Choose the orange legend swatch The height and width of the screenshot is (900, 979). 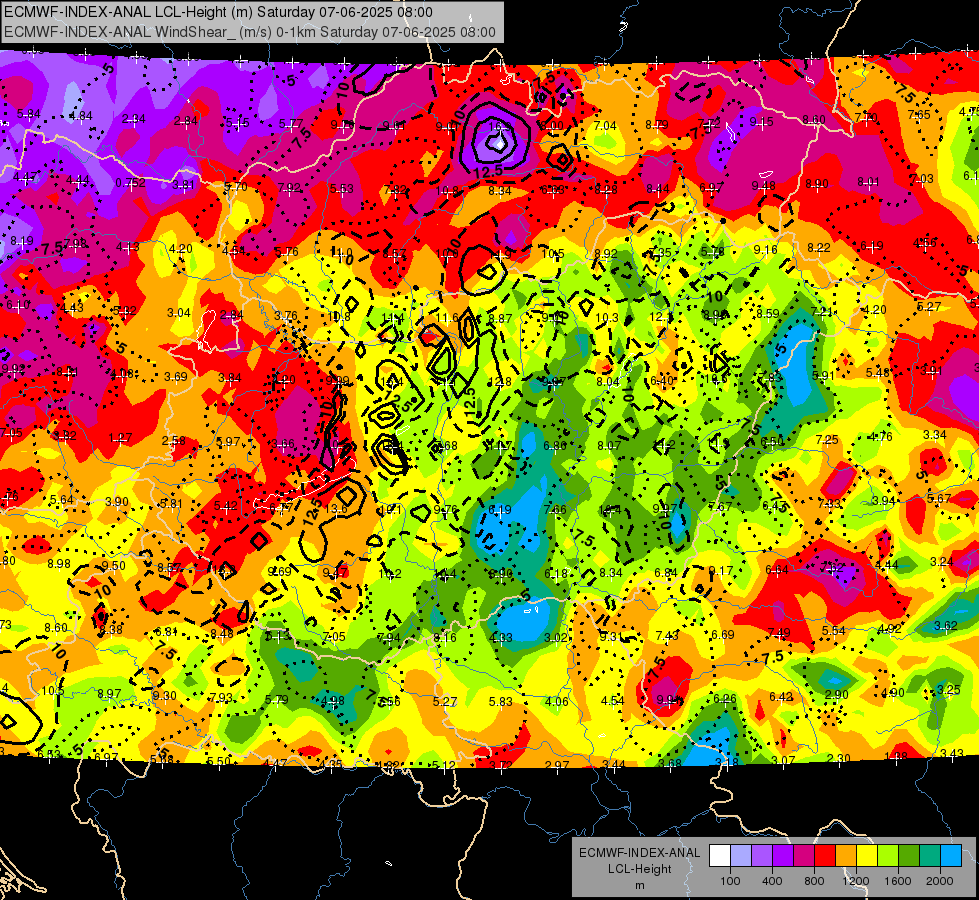[846, 856]
